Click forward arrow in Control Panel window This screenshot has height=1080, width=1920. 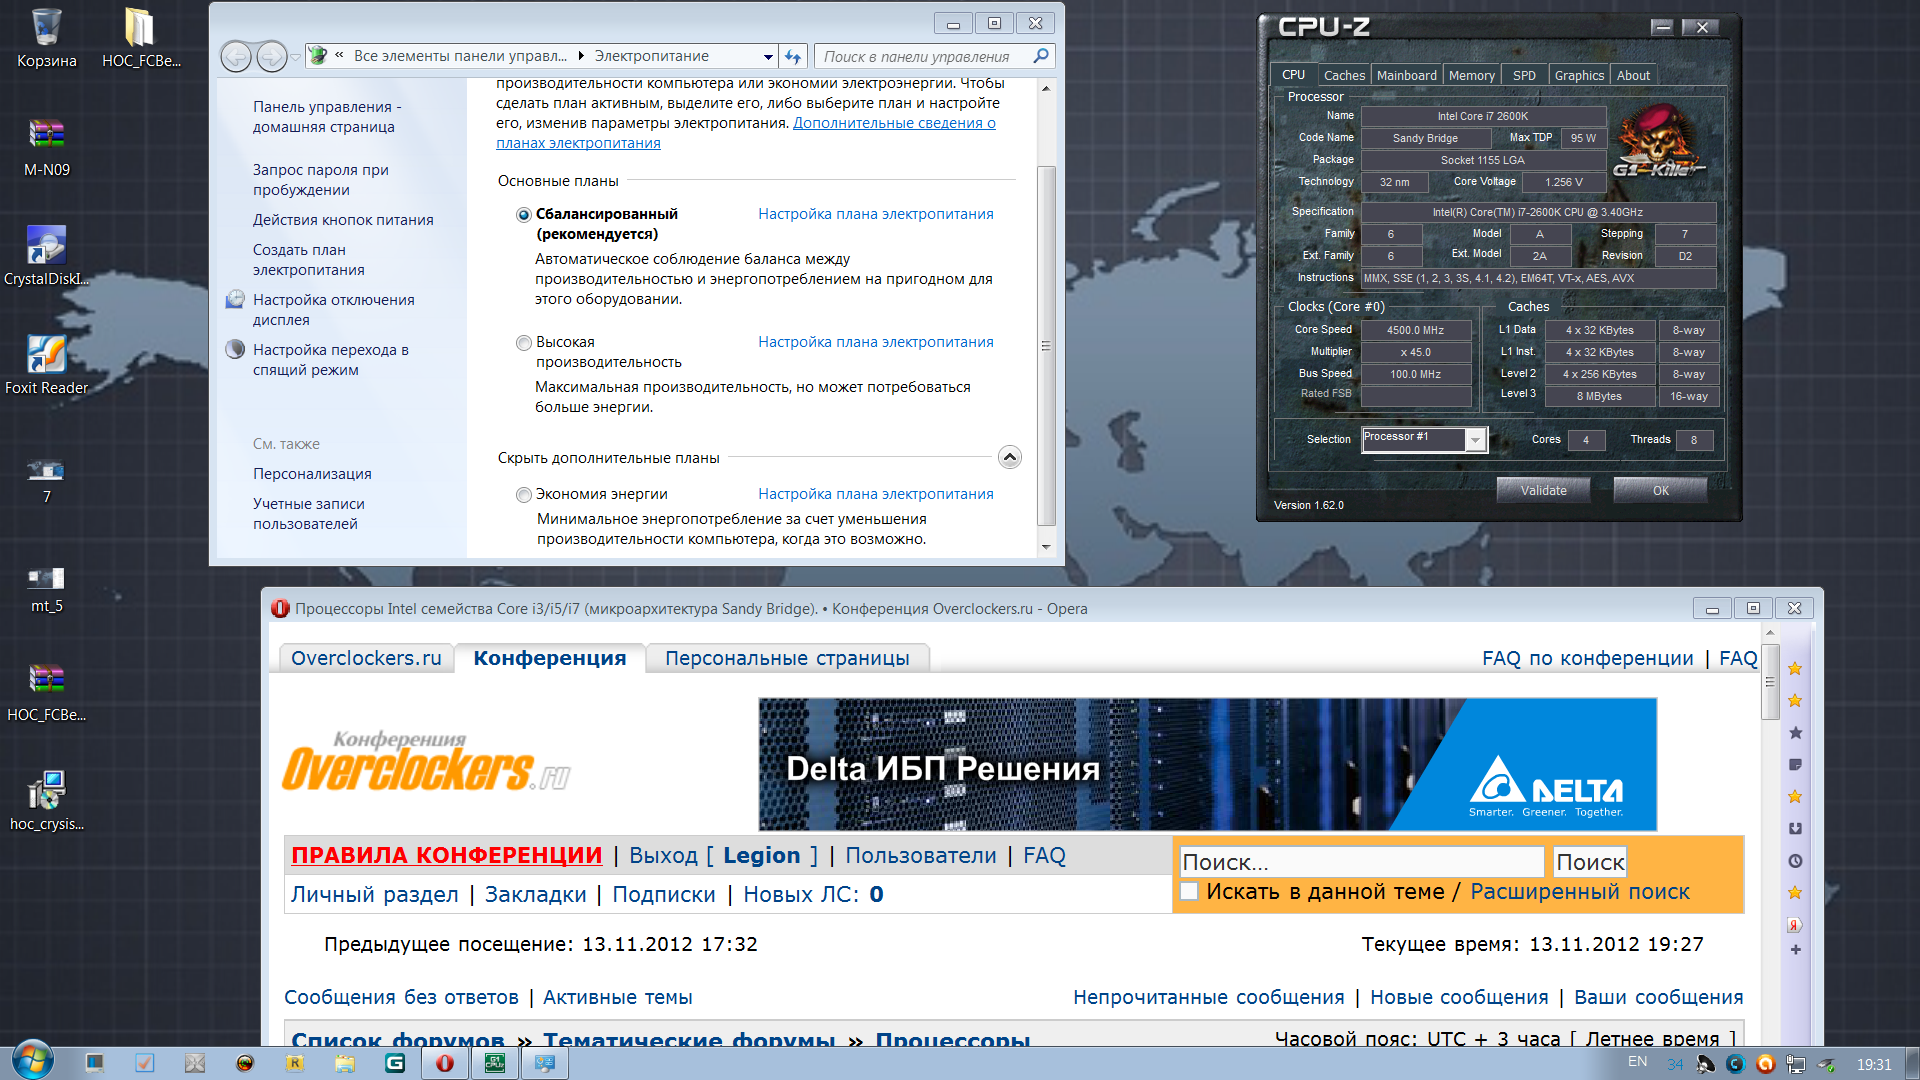coord(271,57)
